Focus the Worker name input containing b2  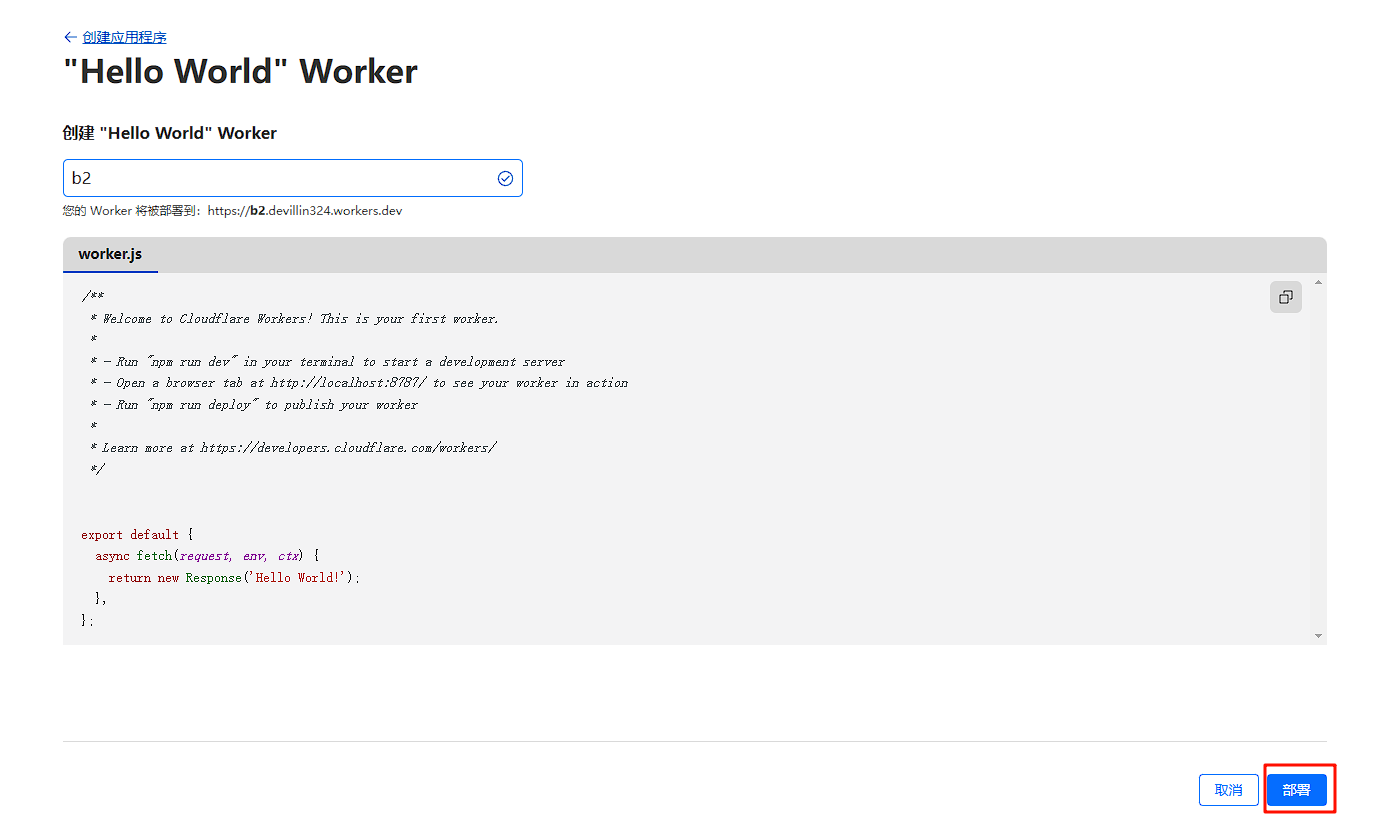click(280, 178)
